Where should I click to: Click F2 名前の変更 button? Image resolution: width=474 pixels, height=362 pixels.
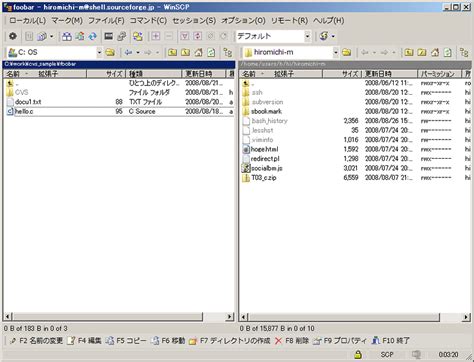point(36,341)
